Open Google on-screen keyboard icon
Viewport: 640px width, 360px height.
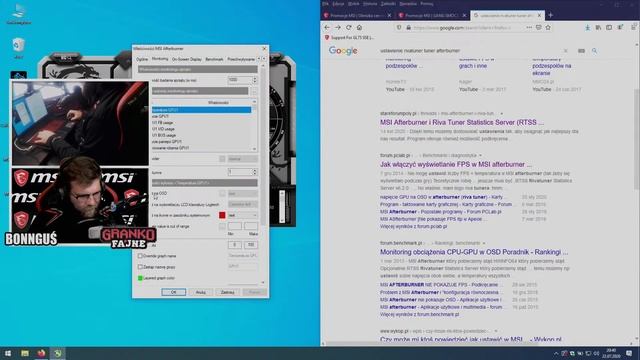pyautogui.click(x=581, y=51)
